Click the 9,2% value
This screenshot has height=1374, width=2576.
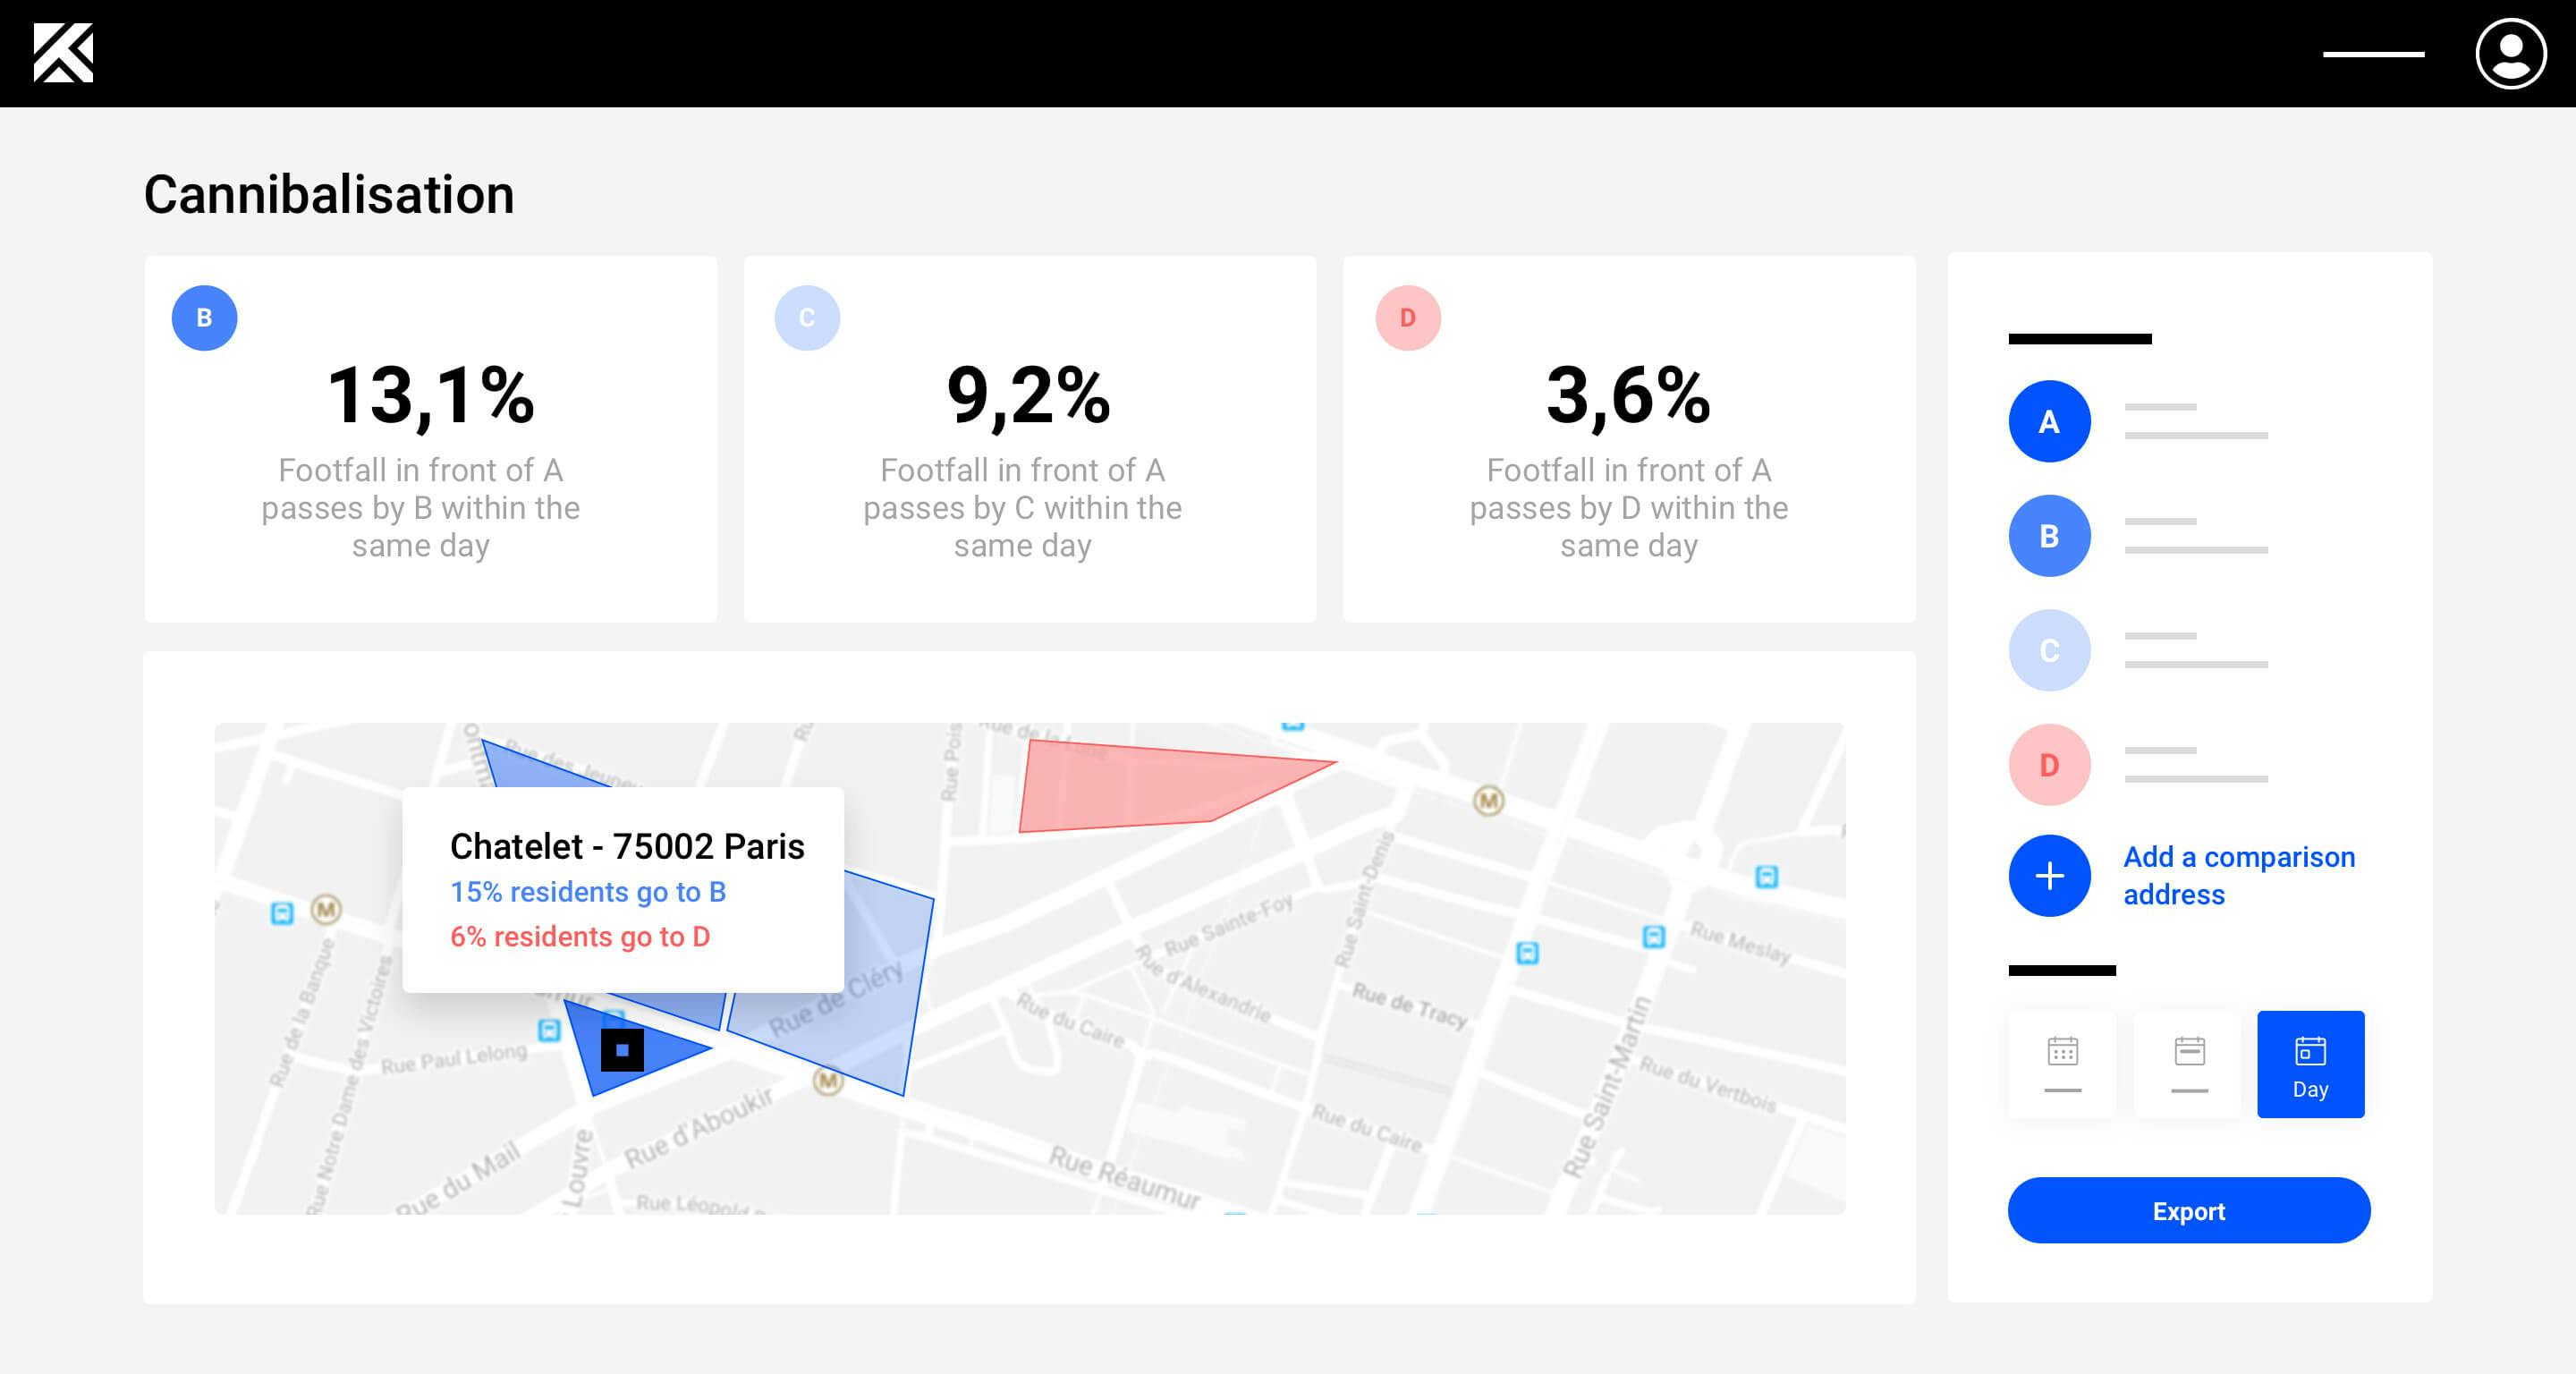click(x=1029, y=396)
